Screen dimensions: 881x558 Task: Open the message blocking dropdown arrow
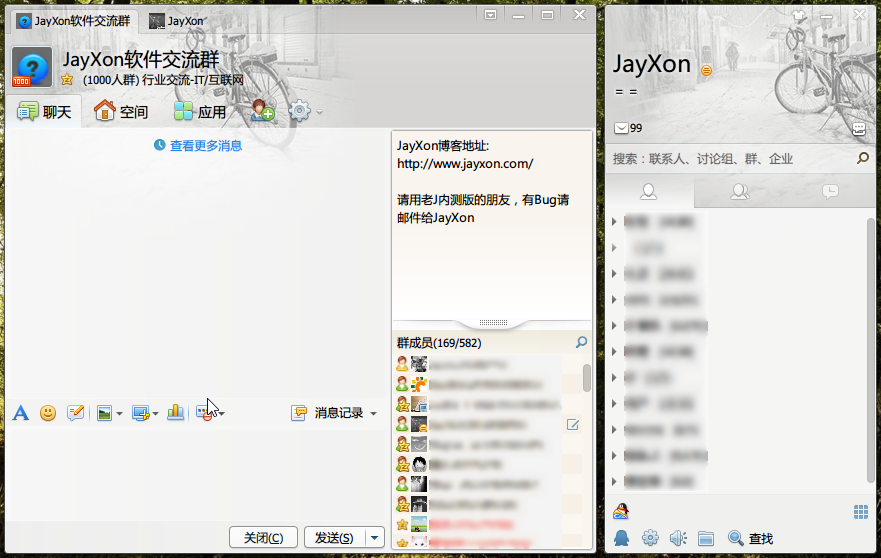pyautogui.click(x=222, y=414)
